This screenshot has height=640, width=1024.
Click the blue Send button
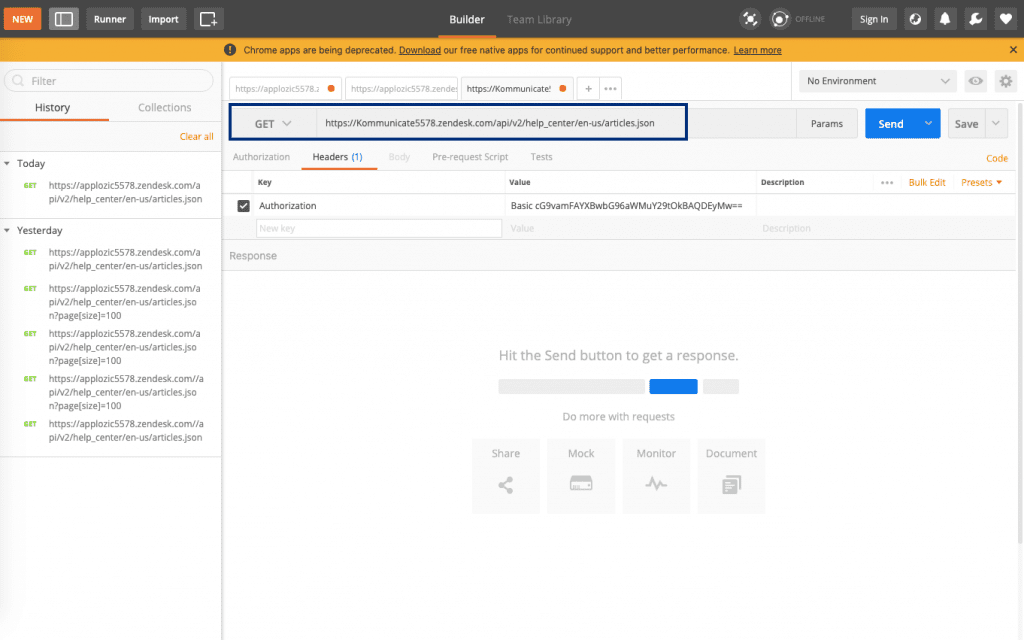coord(891,123)
